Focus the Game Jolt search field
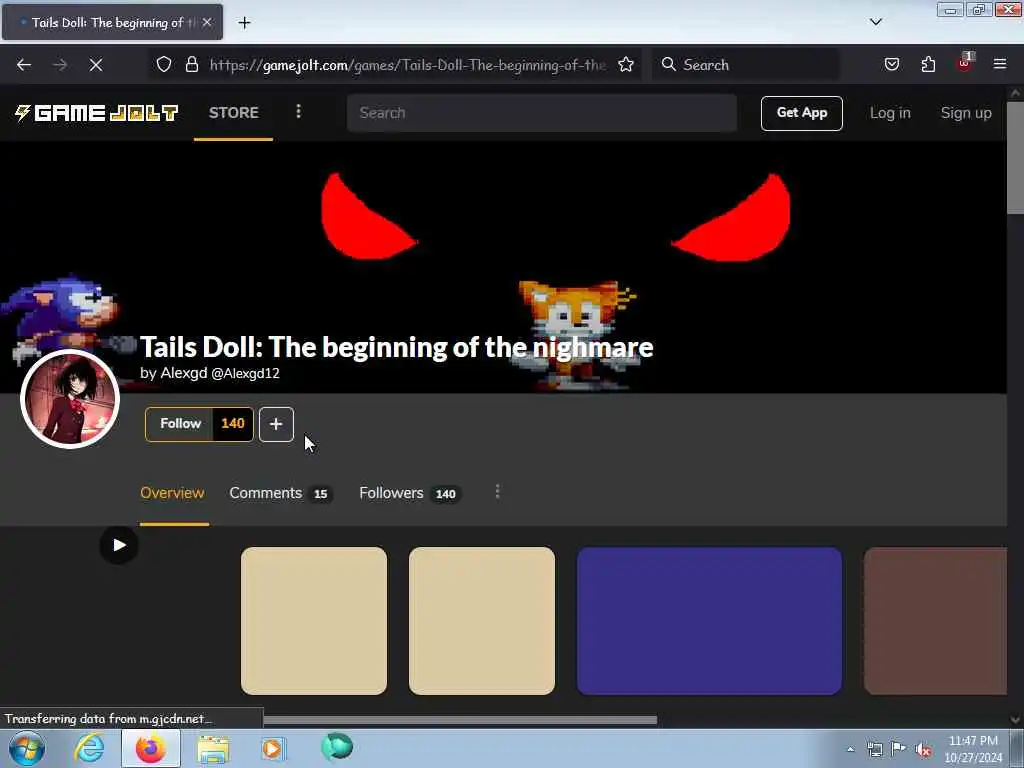The image size is (1024, 768). [x=541, y=113]
